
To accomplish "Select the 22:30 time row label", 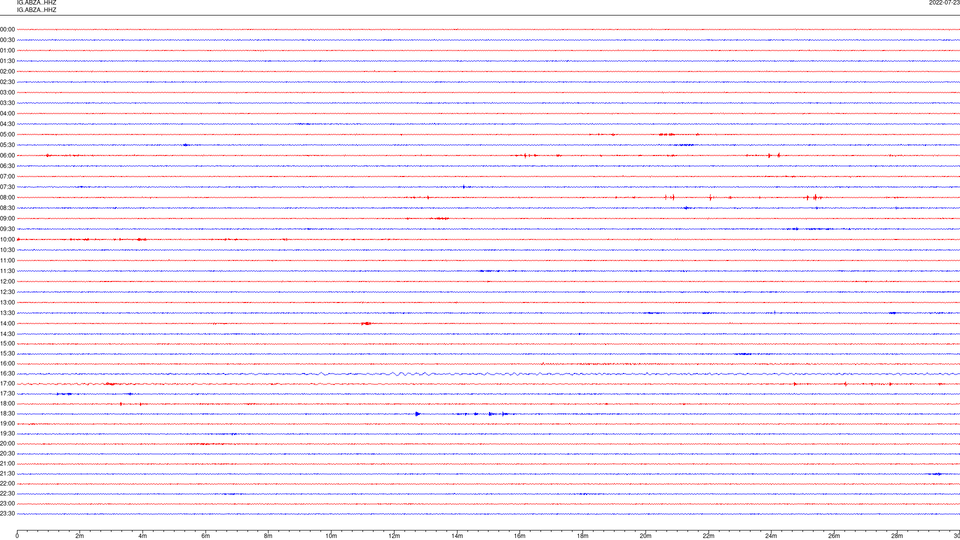I will point(7,494).
